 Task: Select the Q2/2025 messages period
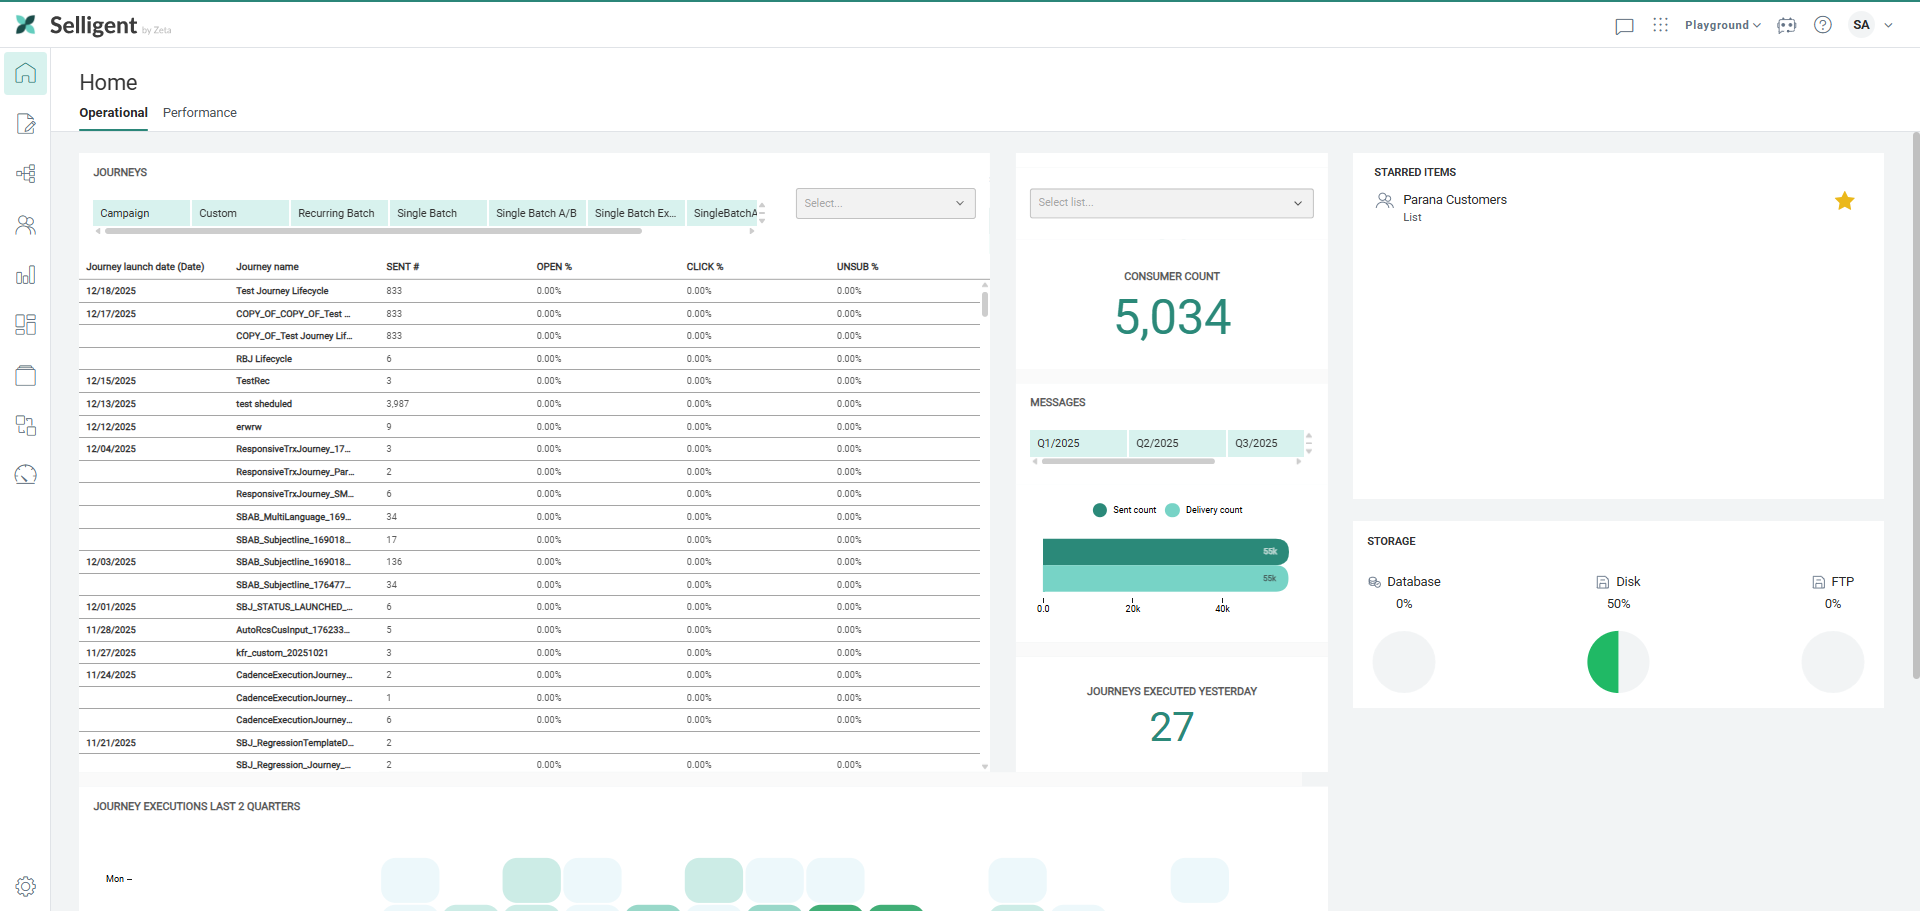[x=1157, y=443]
